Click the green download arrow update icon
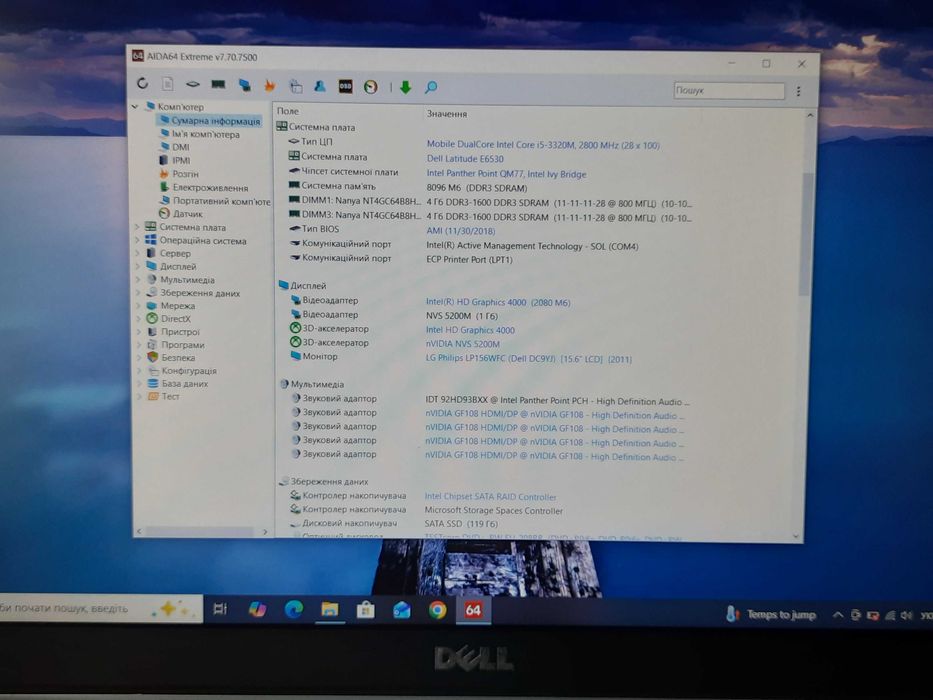The width and height of the screenshot is (933, 700). pyautogui.click(x=405, y=88)
